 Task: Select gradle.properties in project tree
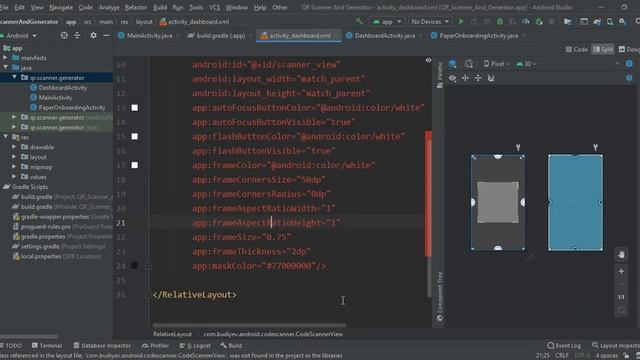coord(43,236)
